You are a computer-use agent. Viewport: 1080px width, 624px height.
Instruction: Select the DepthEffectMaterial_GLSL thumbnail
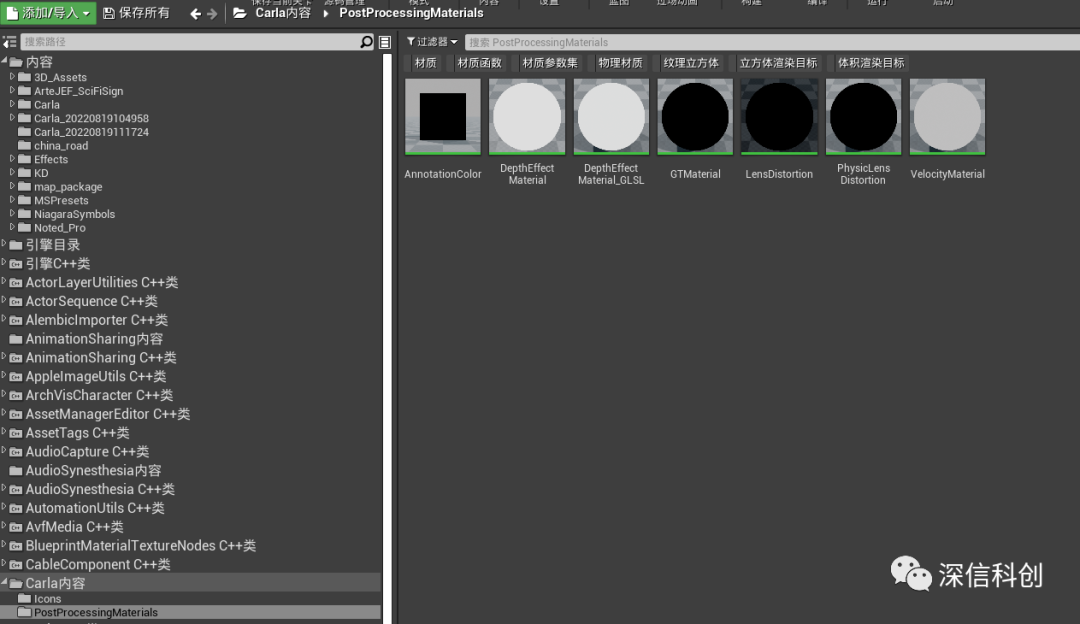[x=611, y=116]
